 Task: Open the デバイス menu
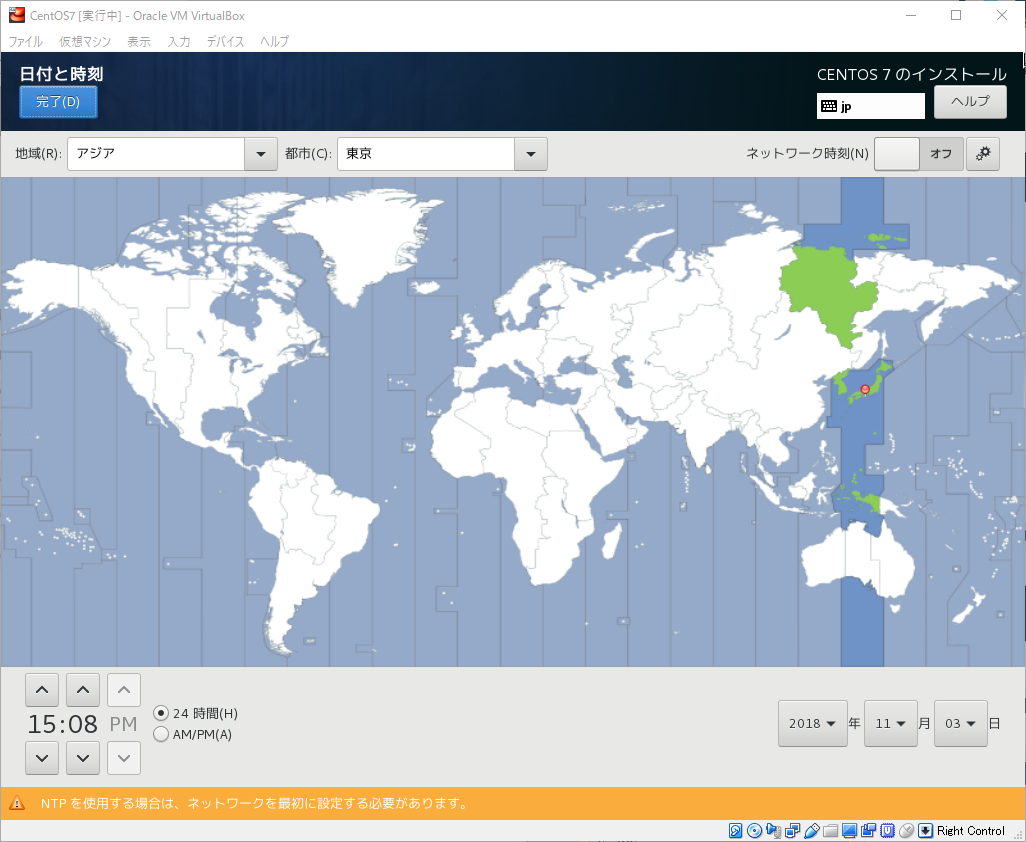pyautogui.click(x=225, y=41)
